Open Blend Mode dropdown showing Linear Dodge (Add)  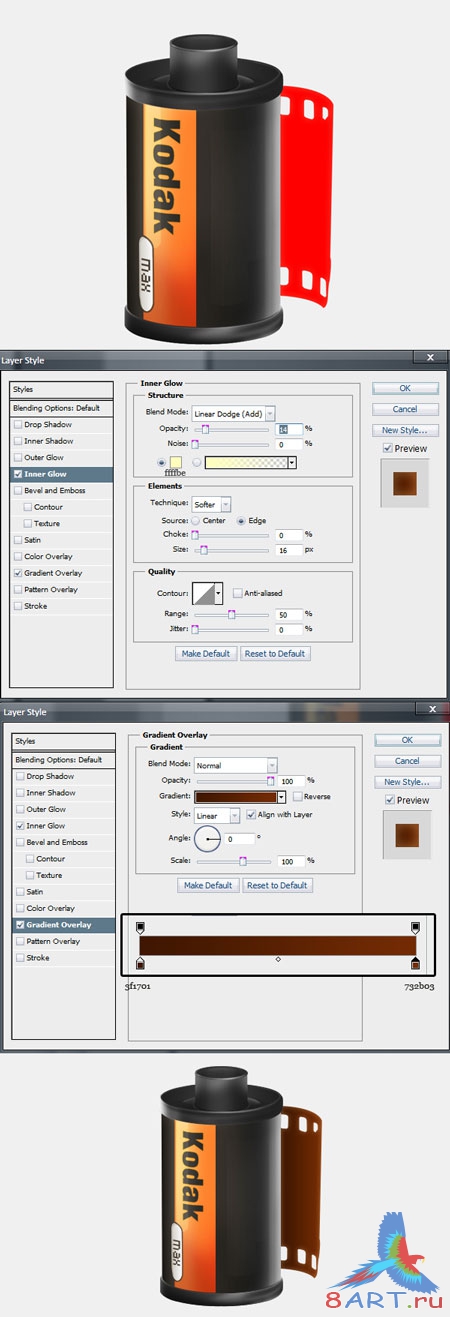[234, 413]
